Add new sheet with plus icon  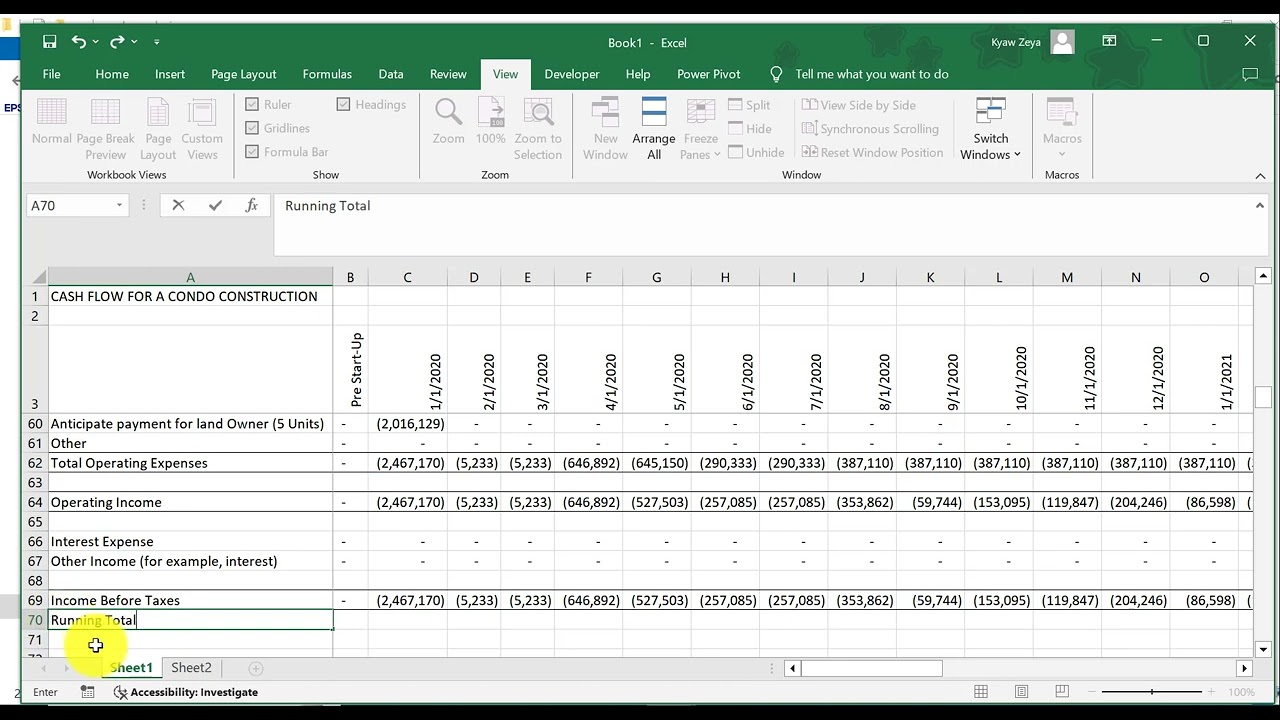click(255, 668)
